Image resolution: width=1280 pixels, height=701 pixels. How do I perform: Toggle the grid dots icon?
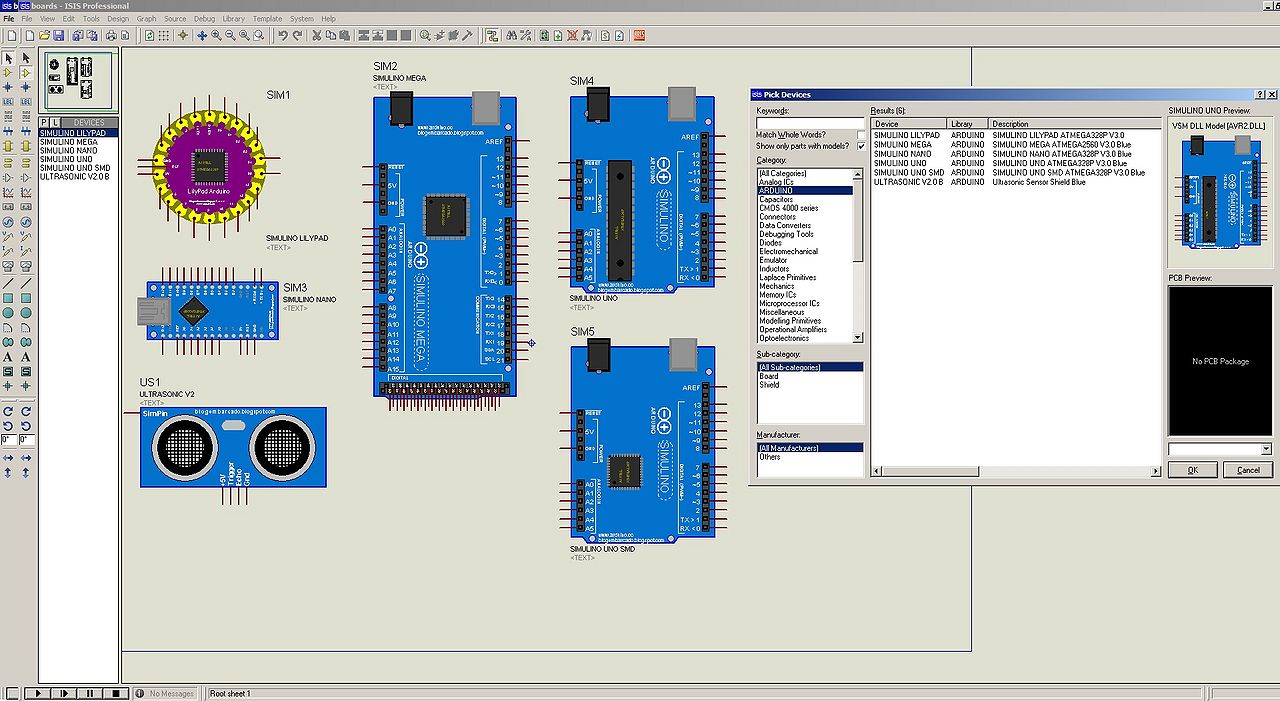pos(163,35)
